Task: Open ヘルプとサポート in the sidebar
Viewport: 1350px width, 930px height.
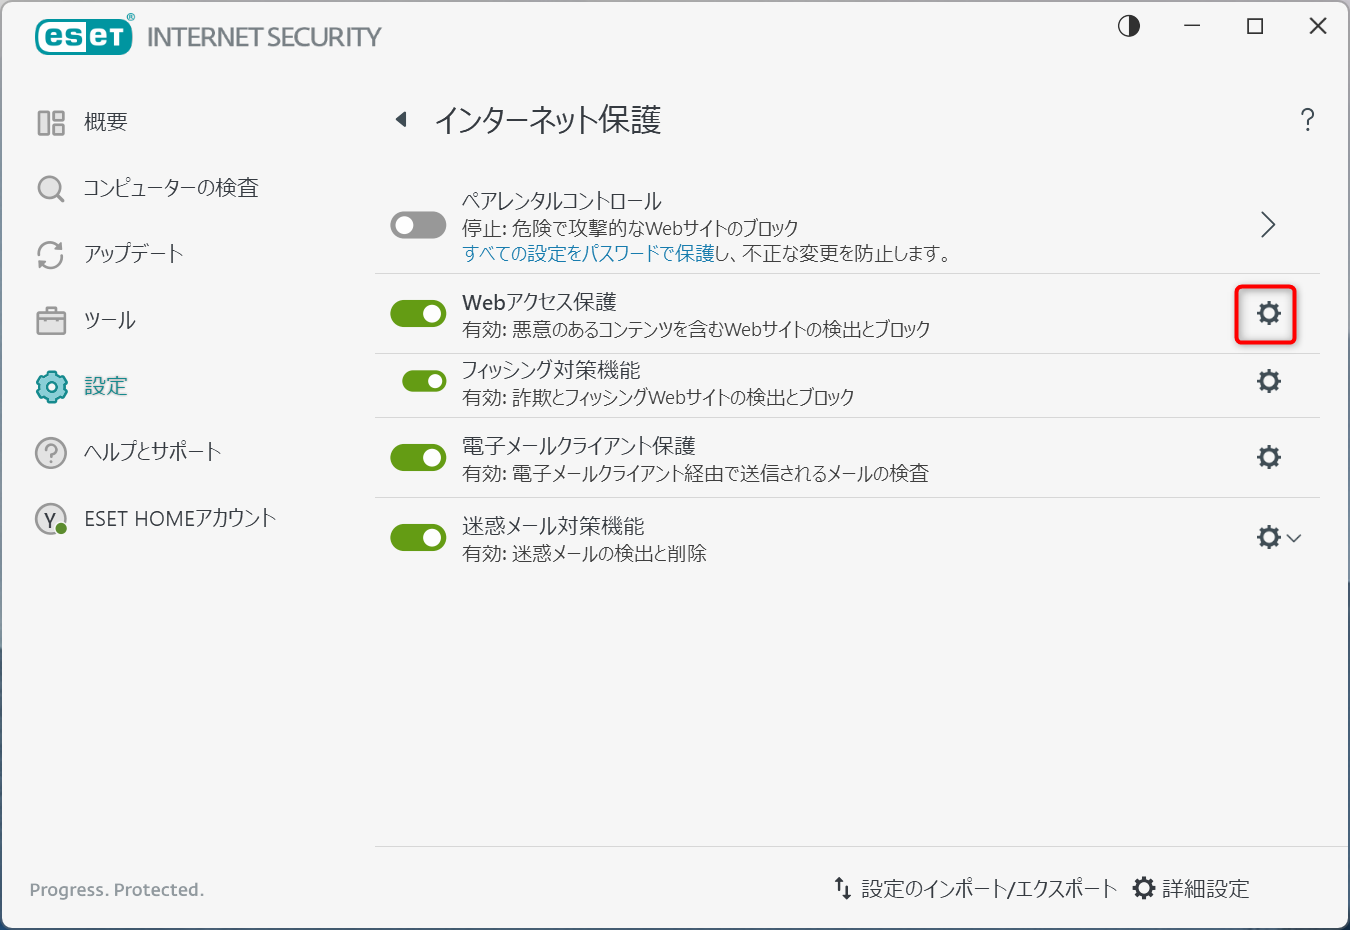Action: coord(153,452)
